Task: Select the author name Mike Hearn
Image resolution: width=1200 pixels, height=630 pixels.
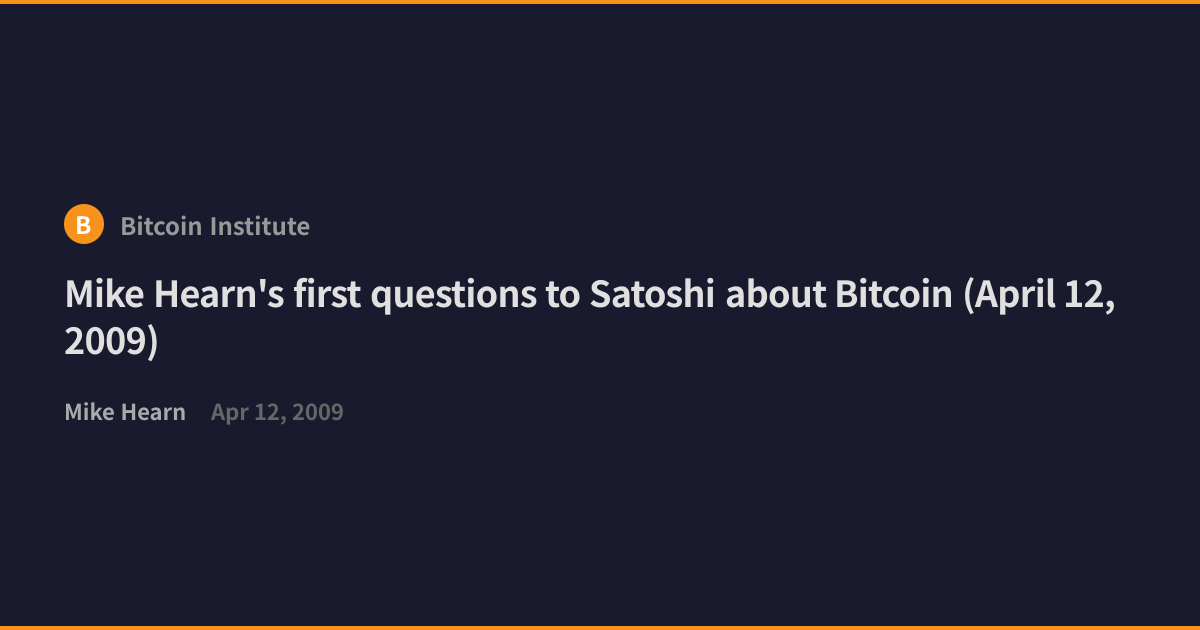Action: point(125,412)
